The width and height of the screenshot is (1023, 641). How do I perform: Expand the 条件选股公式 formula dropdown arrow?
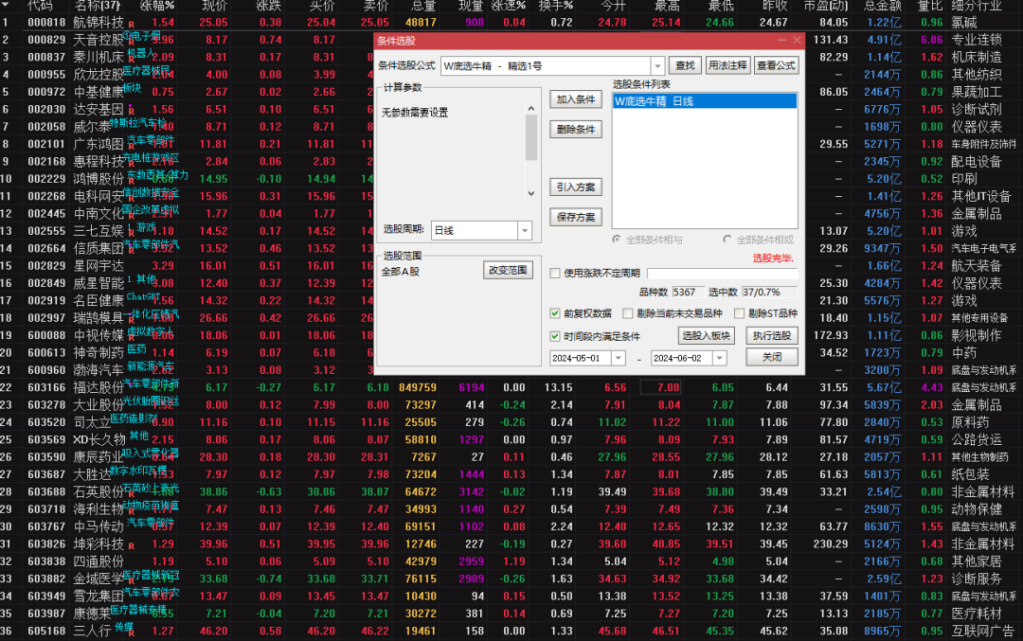657,66
